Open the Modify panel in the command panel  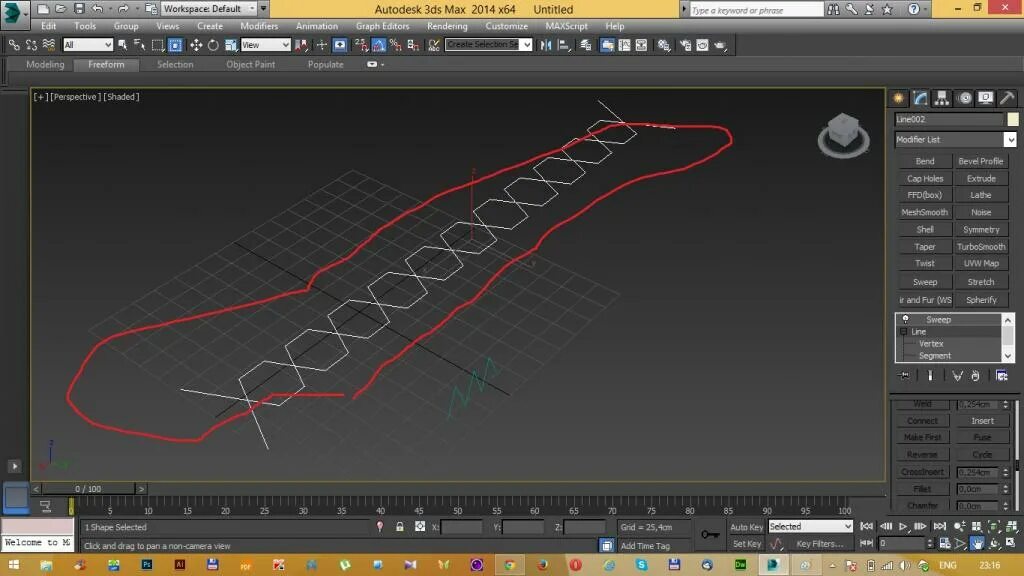click(919, 97)
